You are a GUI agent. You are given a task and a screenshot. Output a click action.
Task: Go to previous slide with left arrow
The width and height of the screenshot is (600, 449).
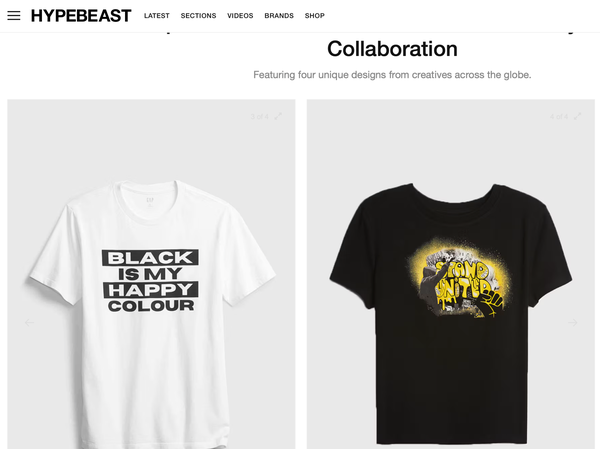coord(29,323)
